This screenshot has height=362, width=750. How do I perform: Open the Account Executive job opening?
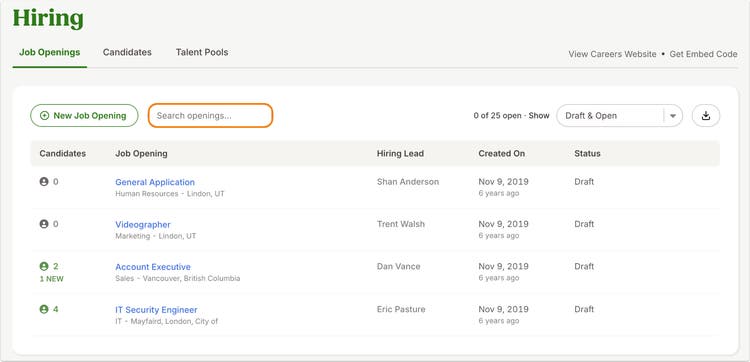[x=153, y=267]
